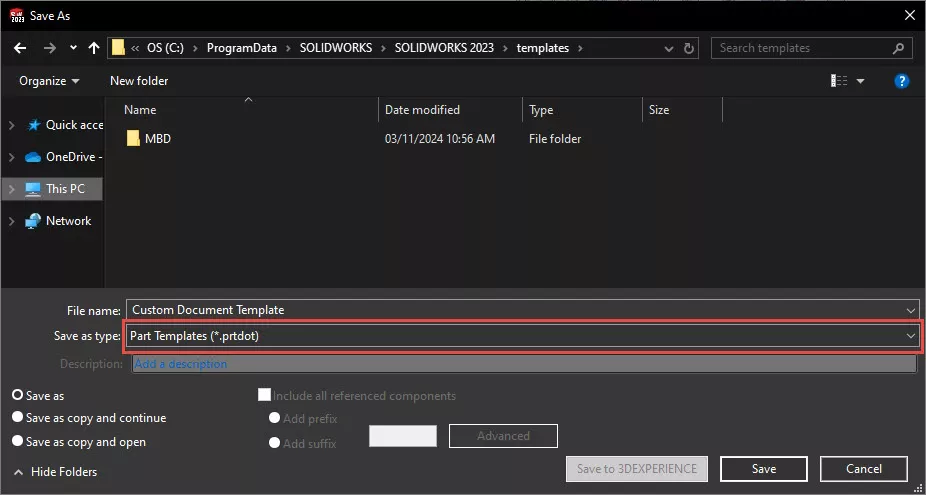Viewport: 926px width, 495px height.
Task: Select OneDrive in navigation pane
Action: pos(64,157)
